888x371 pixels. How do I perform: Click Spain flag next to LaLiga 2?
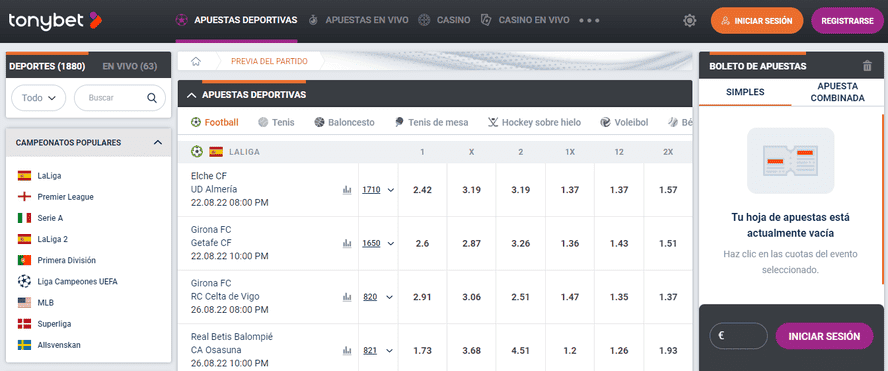pos(24,239)
